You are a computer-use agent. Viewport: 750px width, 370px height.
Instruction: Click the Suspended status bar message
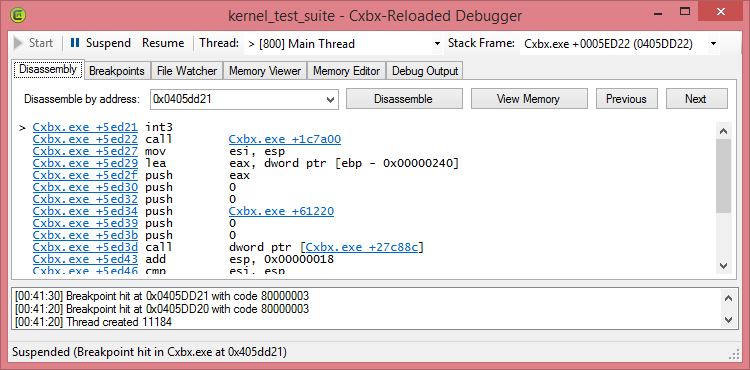pos(149,352)
